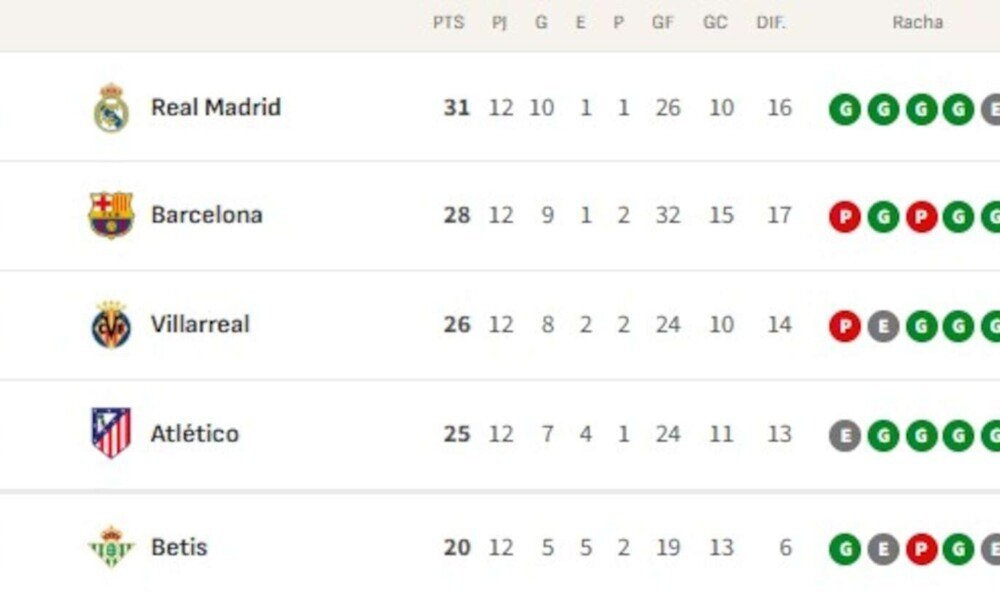This screenshot has width=1000, height=600.
Task: Click the Atlético club crest
Action: (111, 433)
